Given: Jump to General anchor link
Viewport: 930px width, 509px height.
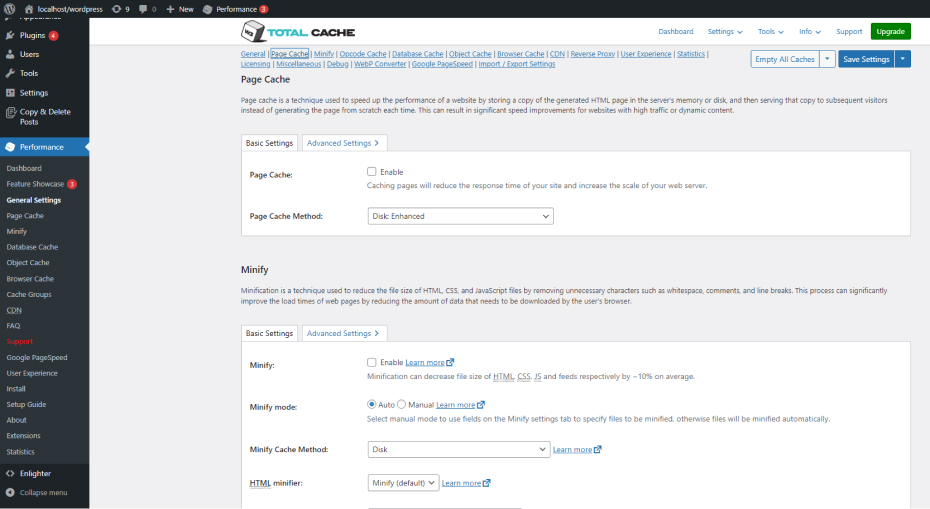Looking at the screenshot, I should [253, 54].
